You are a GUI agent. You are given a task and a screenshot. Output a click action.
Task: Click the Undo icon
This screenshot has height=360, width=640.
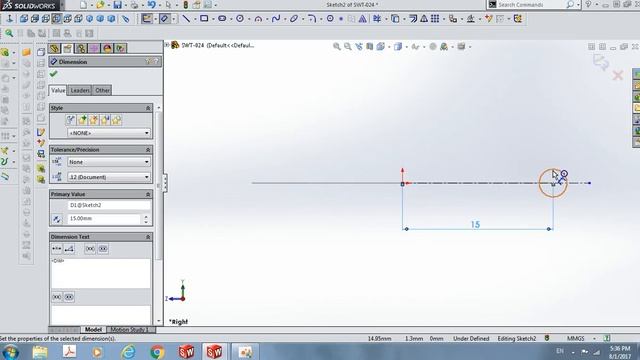151,5
